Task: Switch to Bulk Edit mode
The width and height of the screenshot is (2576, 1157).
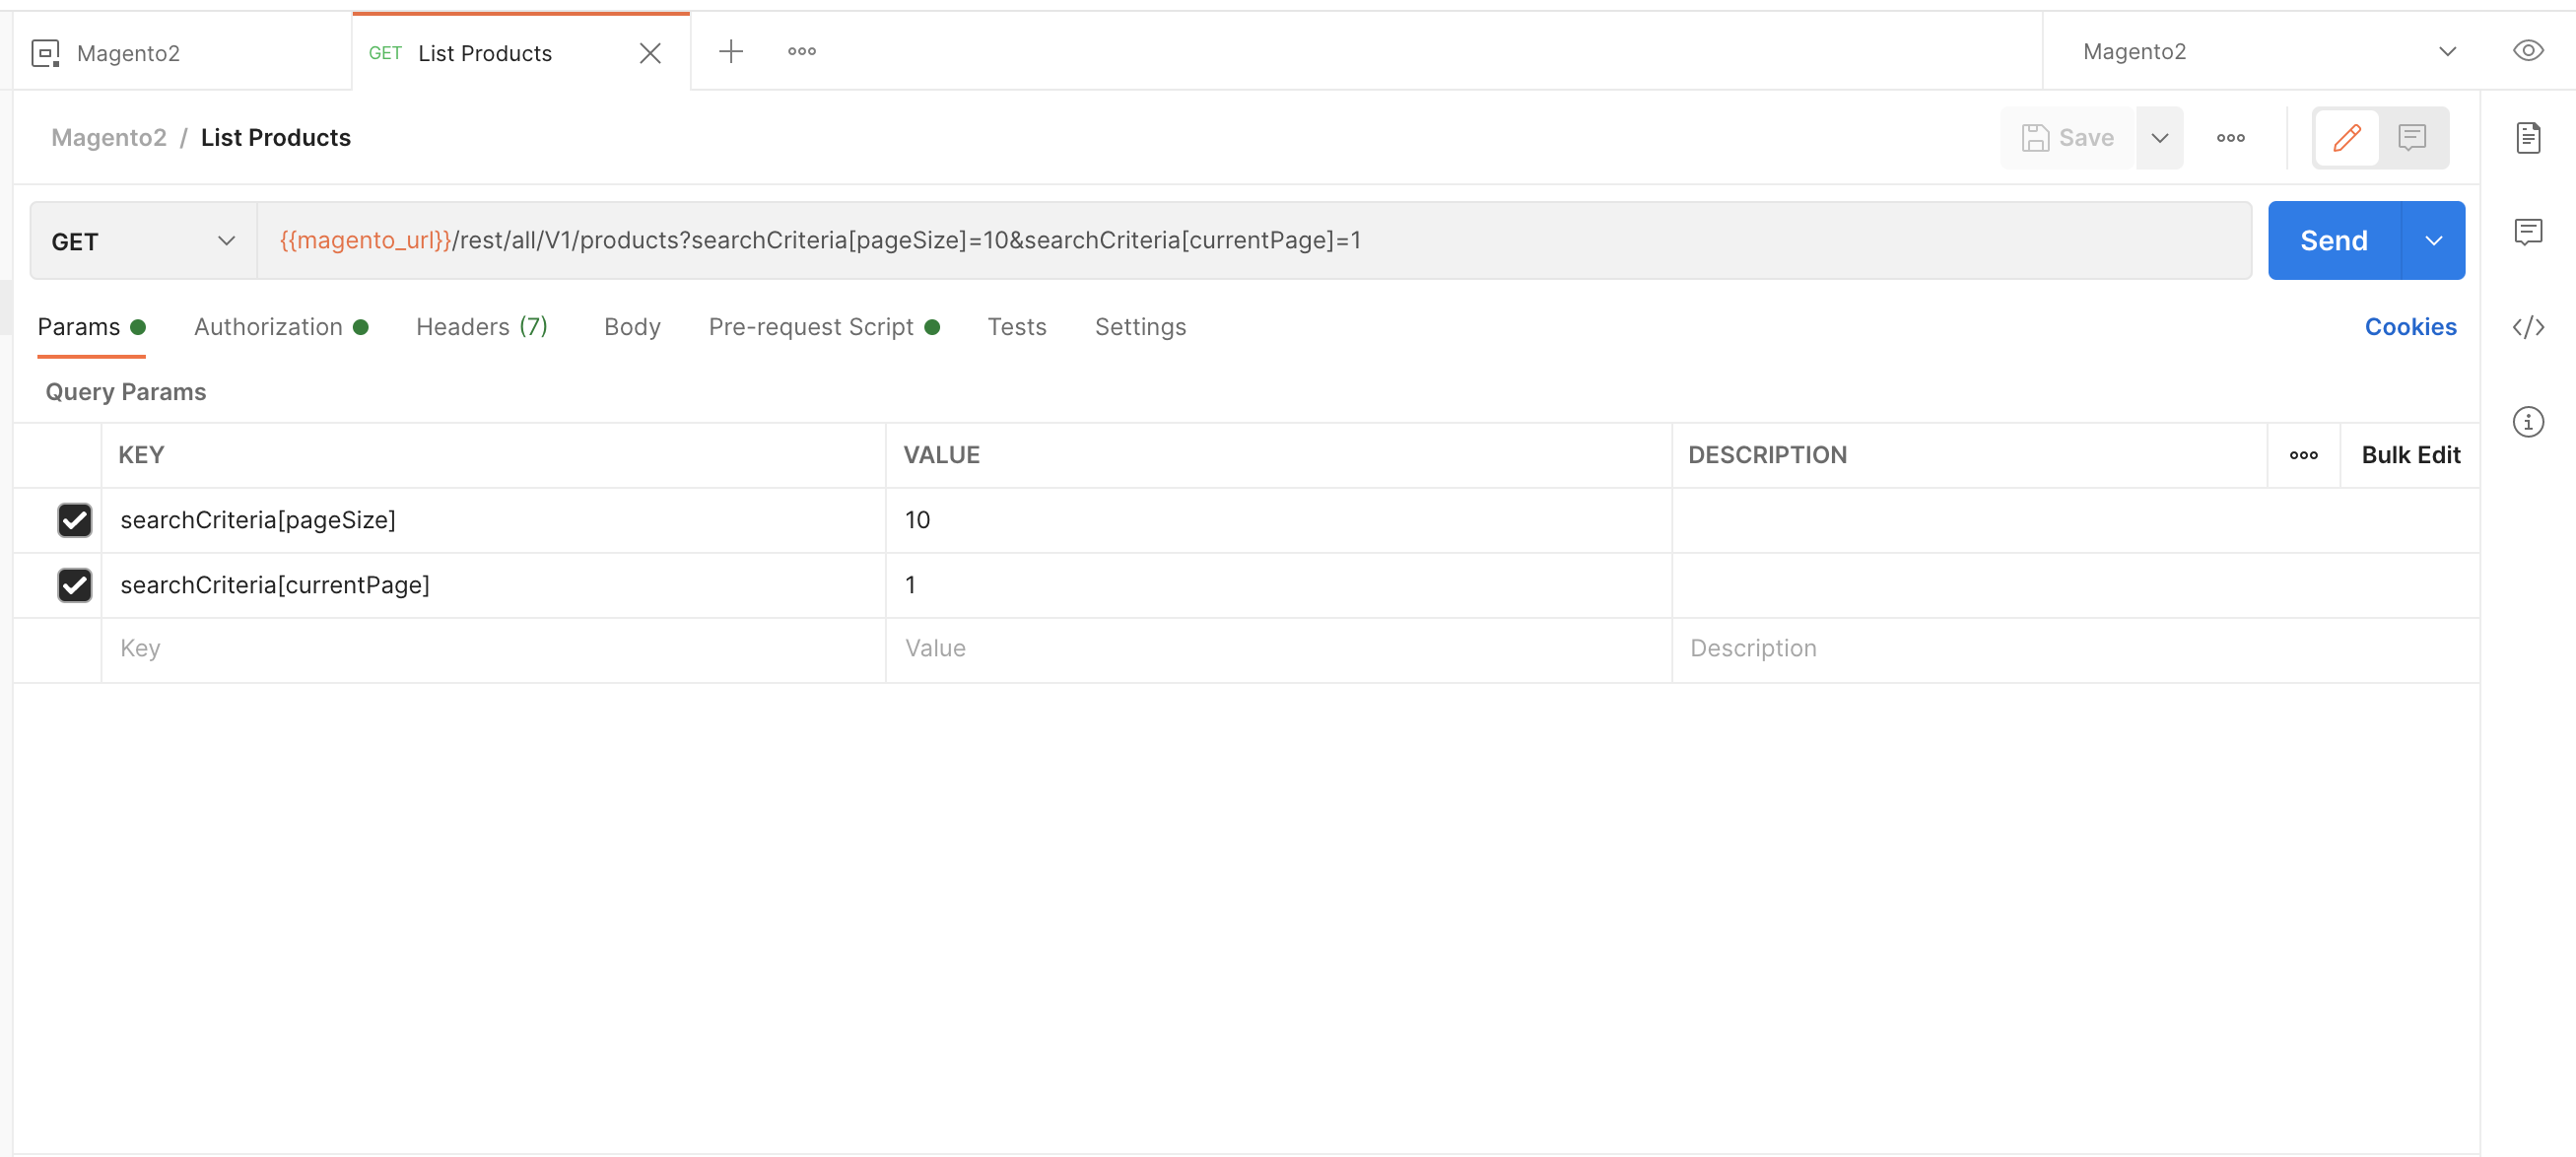Action: click(2412, 455)
